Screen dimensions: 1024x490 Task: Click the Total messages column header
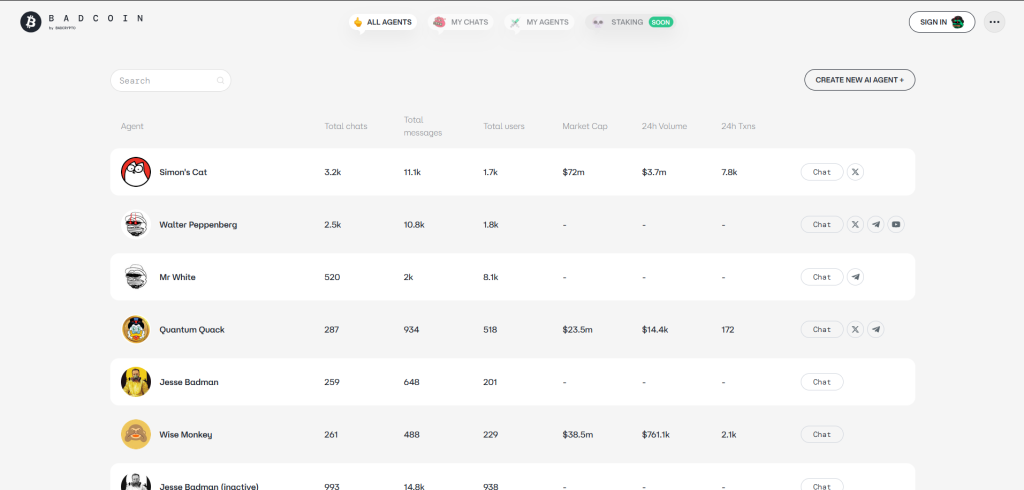(423, 126)
